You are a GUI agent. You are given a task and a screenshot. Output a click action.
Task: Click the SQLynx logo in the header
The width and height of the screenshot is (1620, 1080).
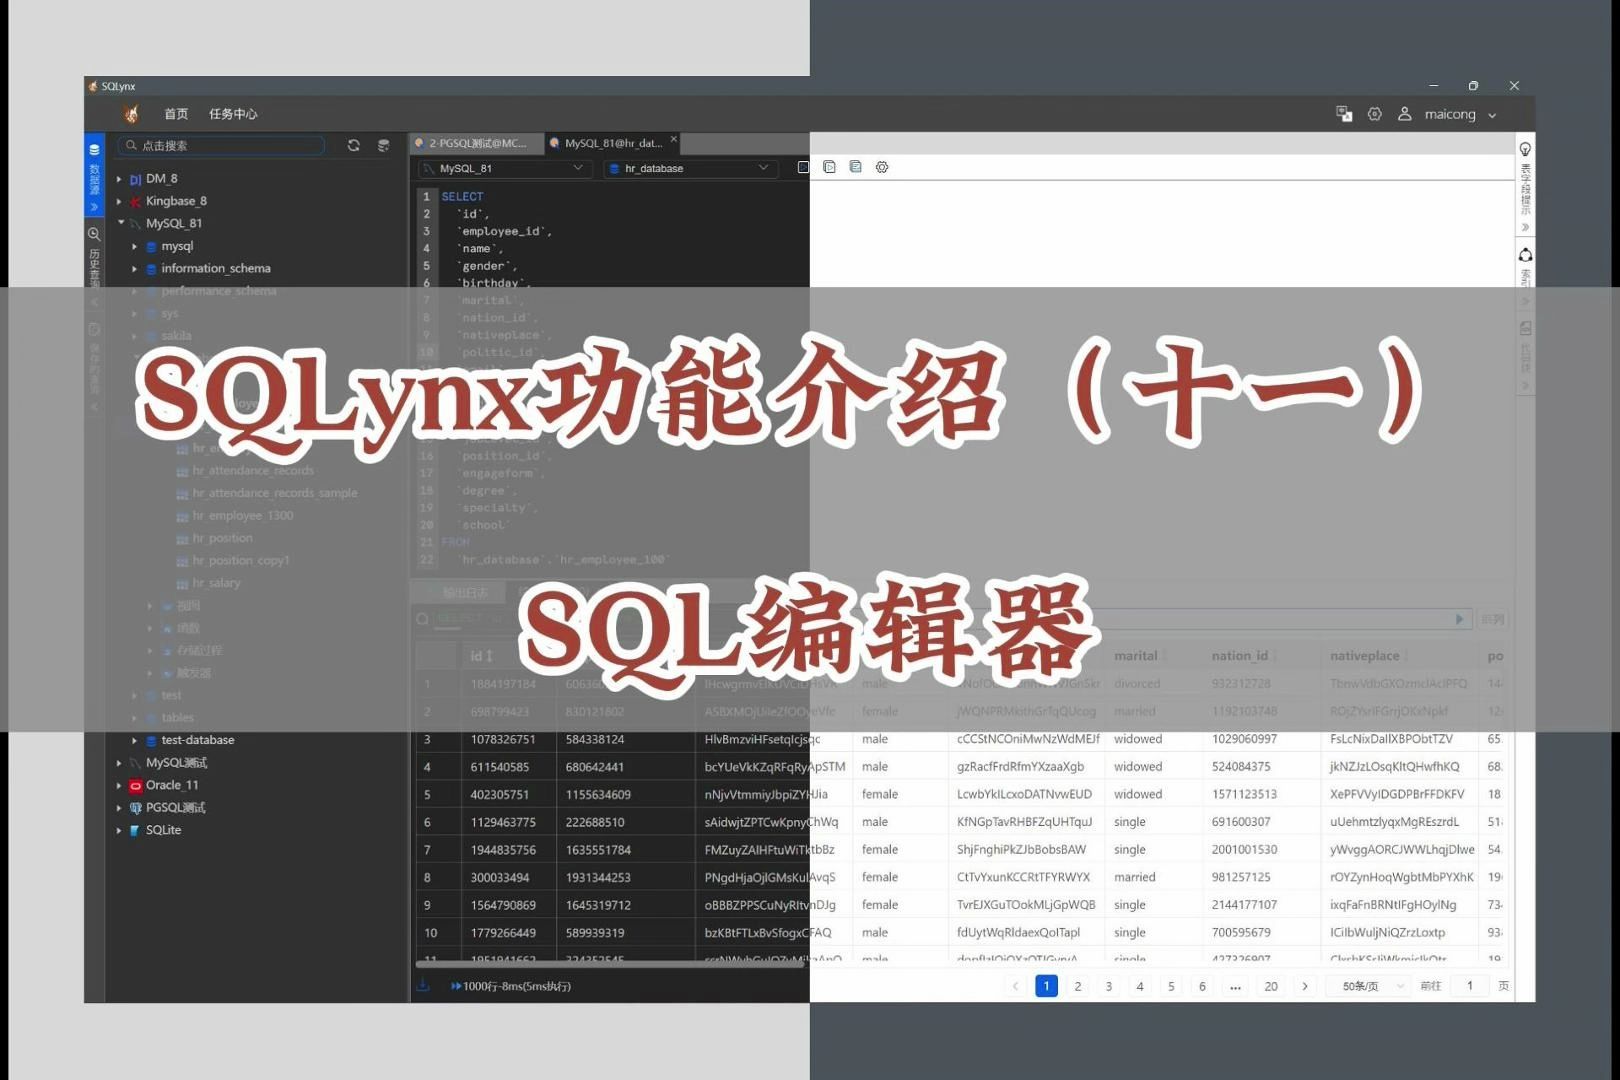coord(131,114)
